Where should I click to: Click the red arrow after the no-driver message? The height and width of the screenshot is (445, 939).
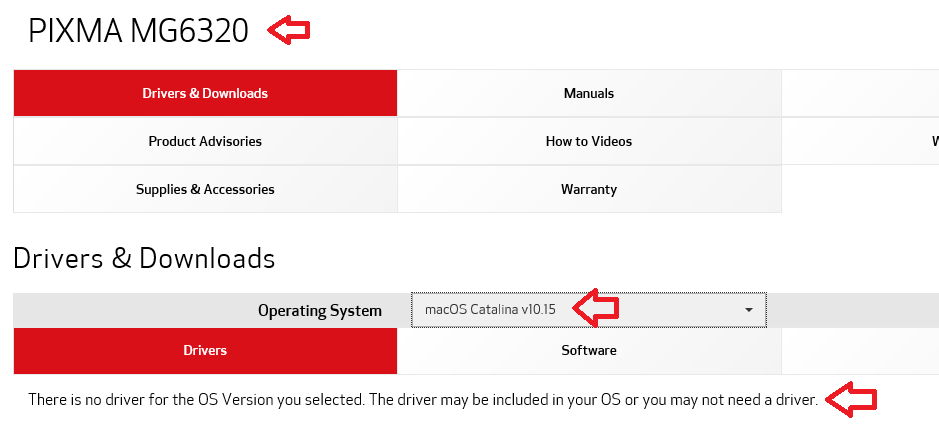pyautogui.click(x=854, y=399)
